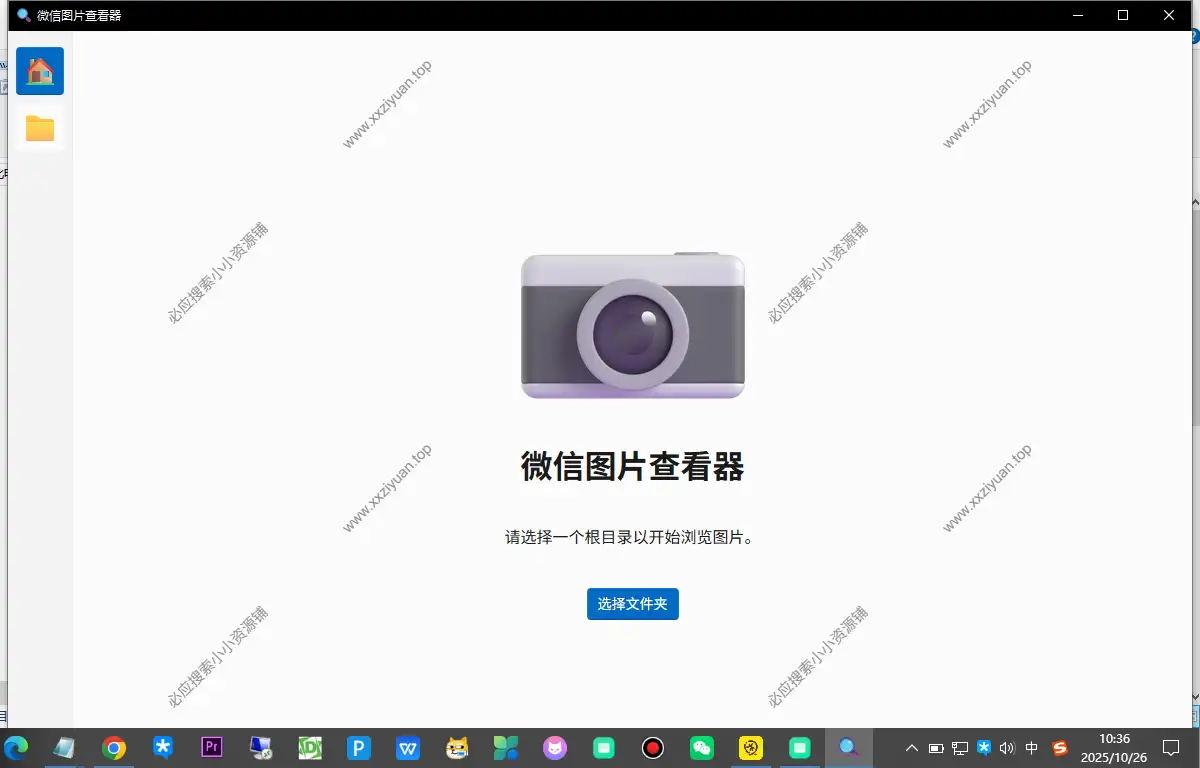Open the pink cat app in taskbar

tap(555, 748)
